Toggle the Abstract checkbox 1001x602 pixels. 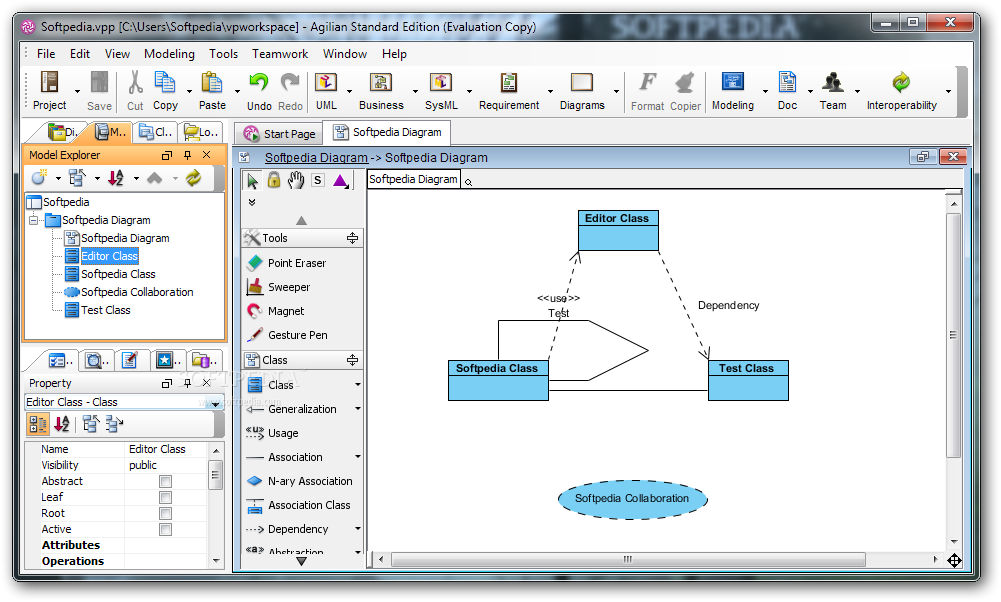165,481
